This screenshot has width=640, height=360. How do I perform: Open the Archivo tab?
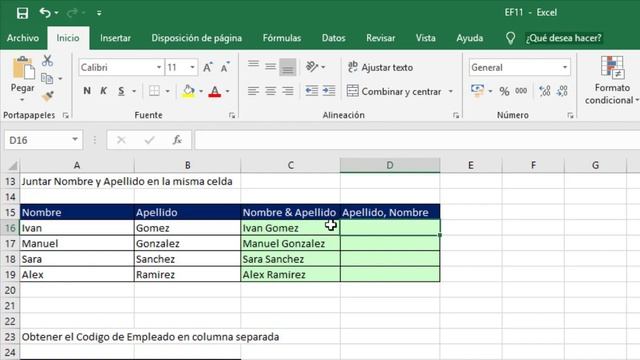coord(23,38)
